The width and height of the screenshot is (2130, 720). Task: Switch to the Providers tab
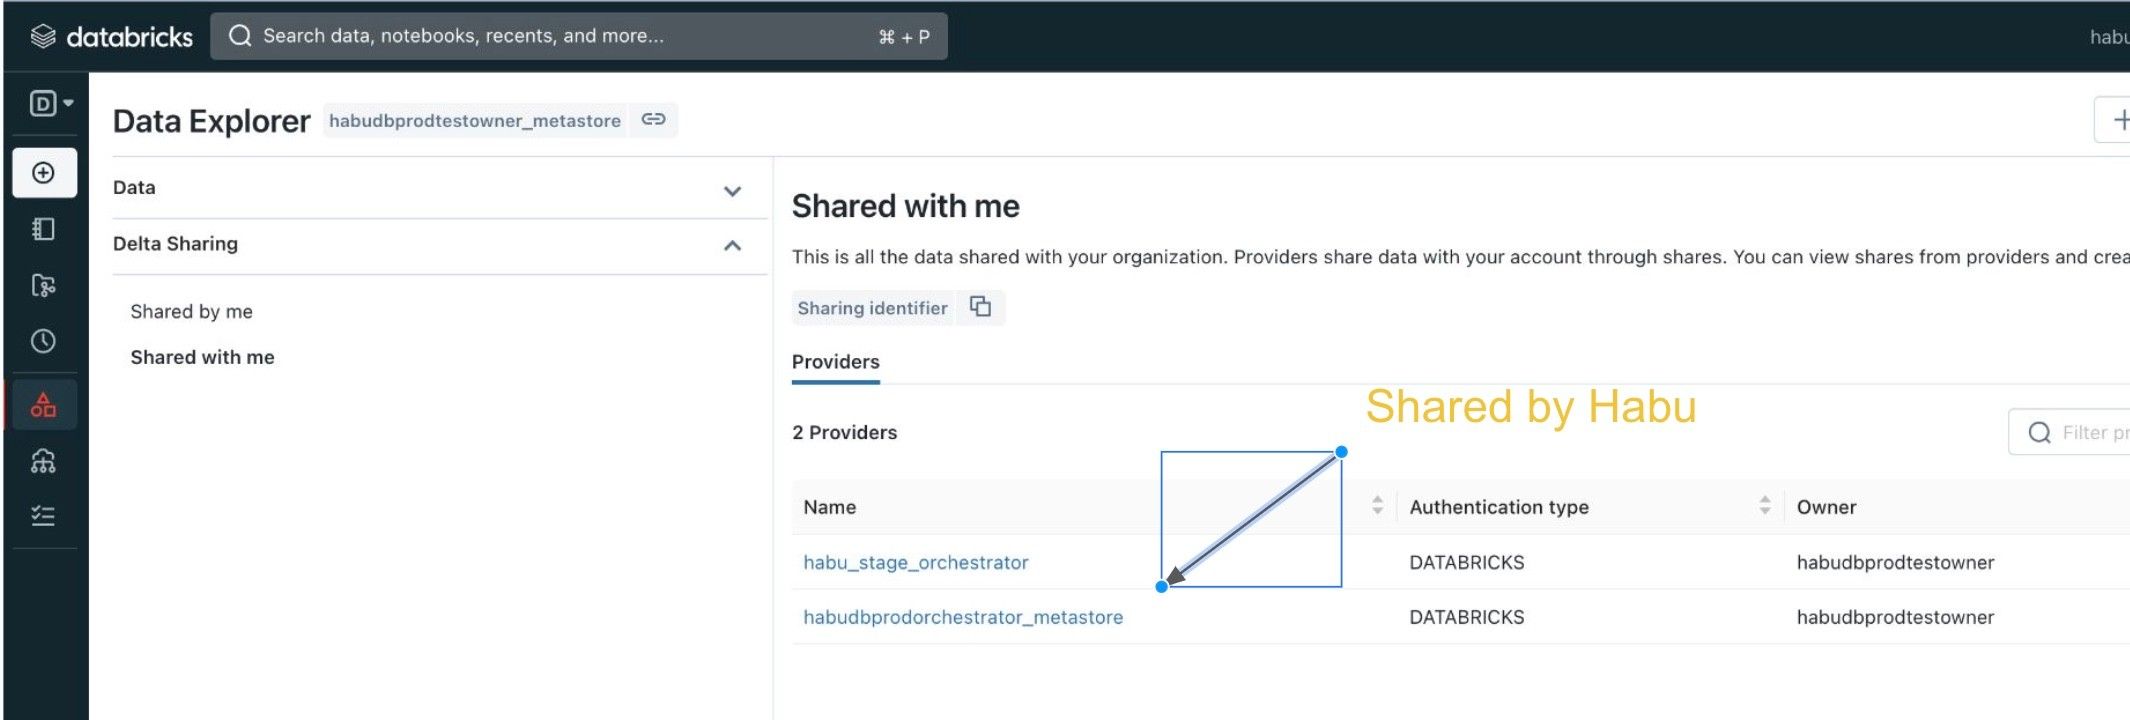tap(835, 362)
